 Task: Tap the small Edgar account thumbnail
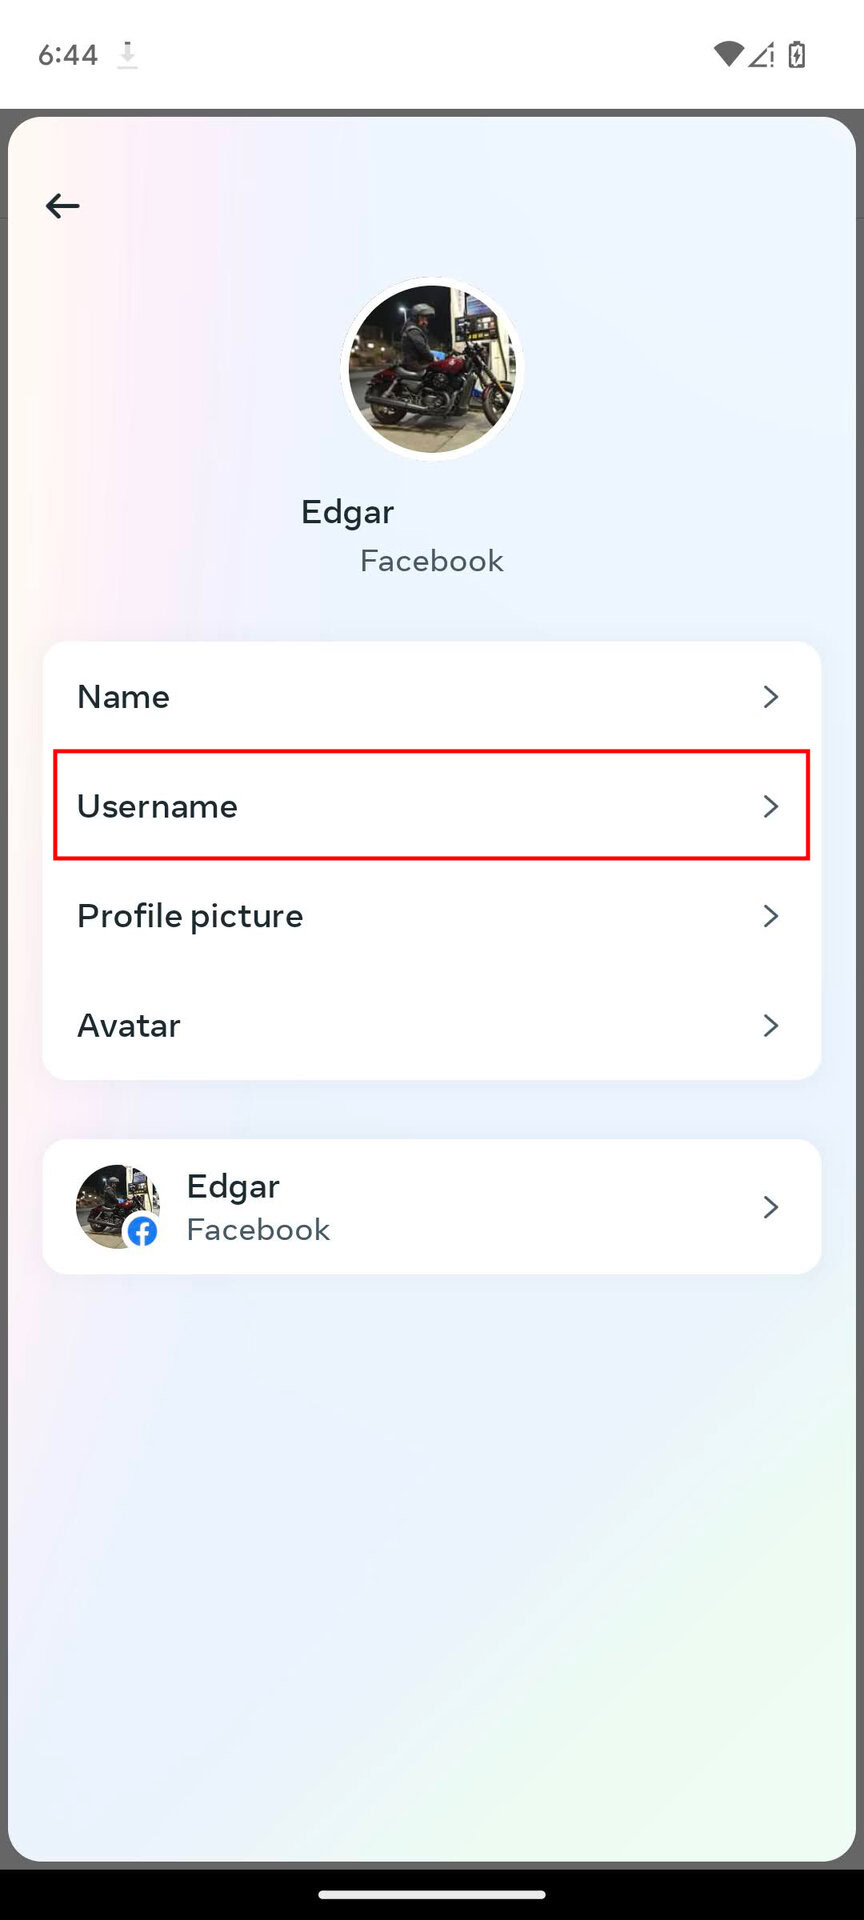(x=110, y=1200)
